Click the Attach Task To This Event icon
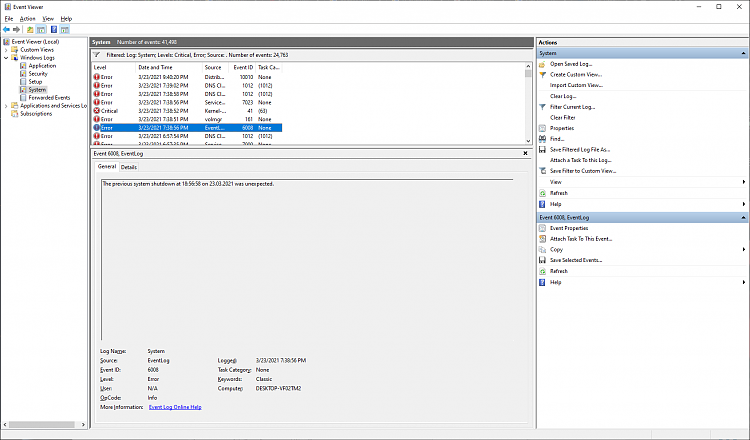 (542, 239)
